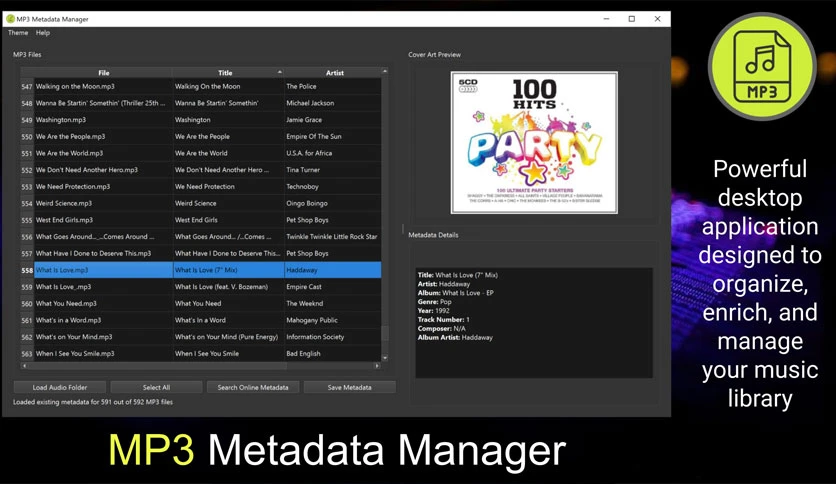
Task: Click artist Jamie Grace
Action: click(304, 120)
